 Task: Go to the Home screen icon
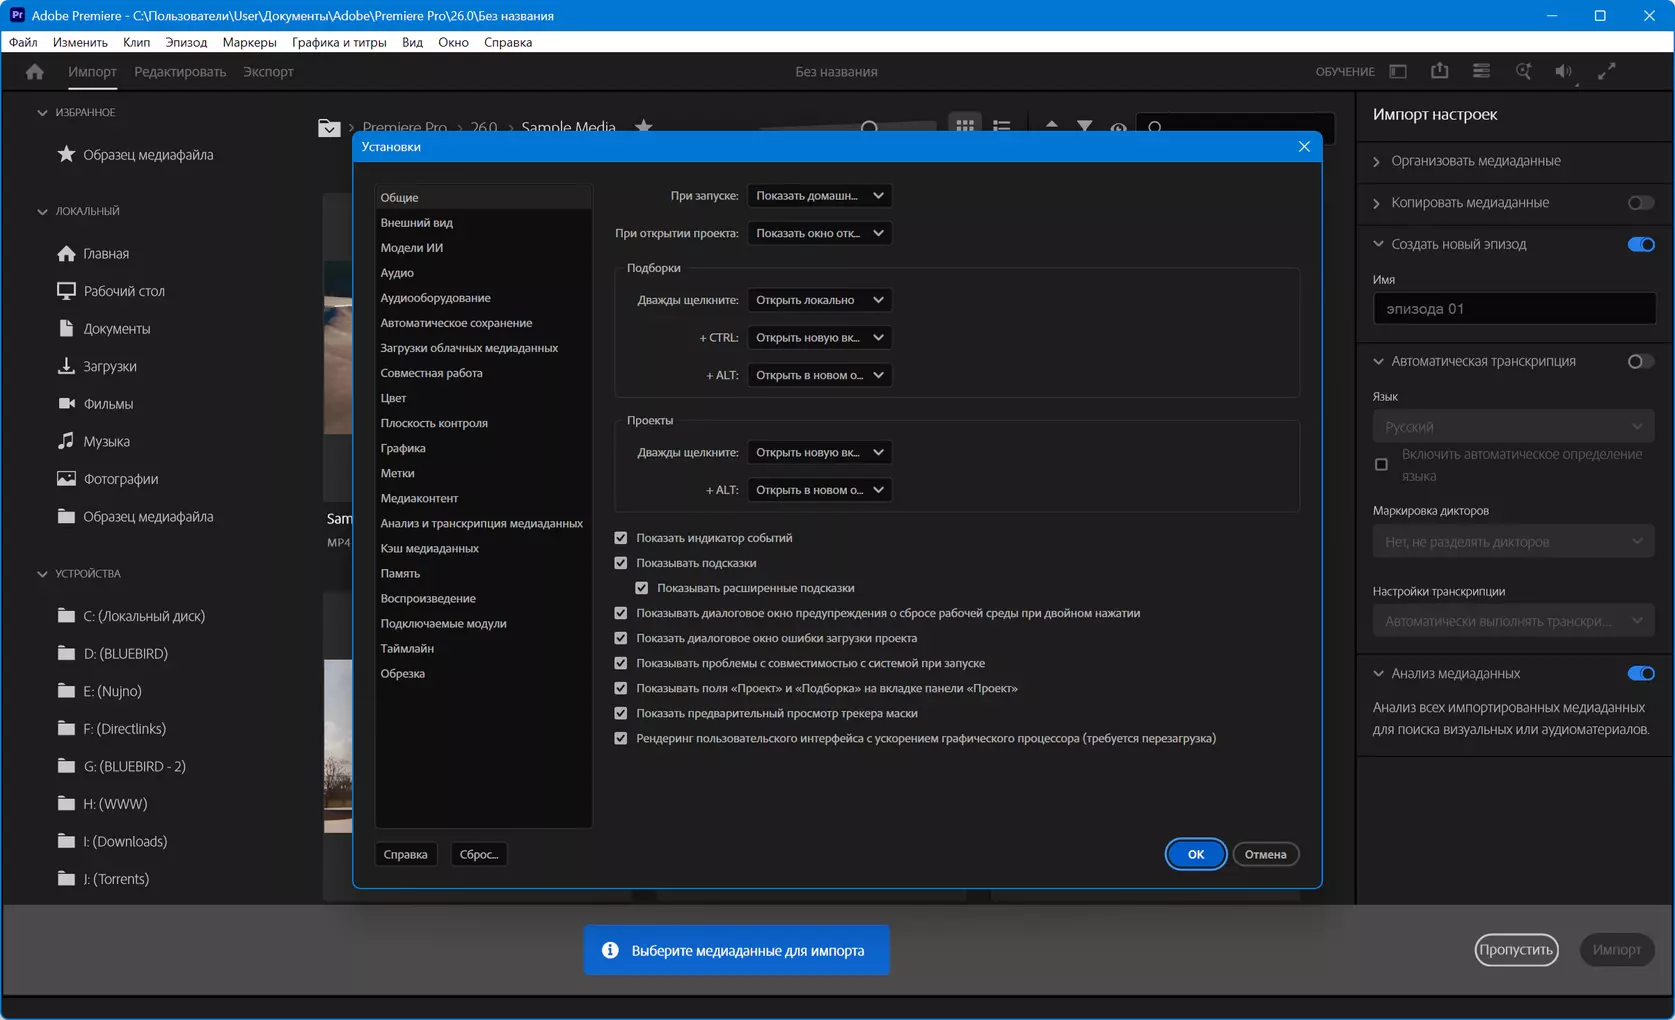tap(35, 72)
